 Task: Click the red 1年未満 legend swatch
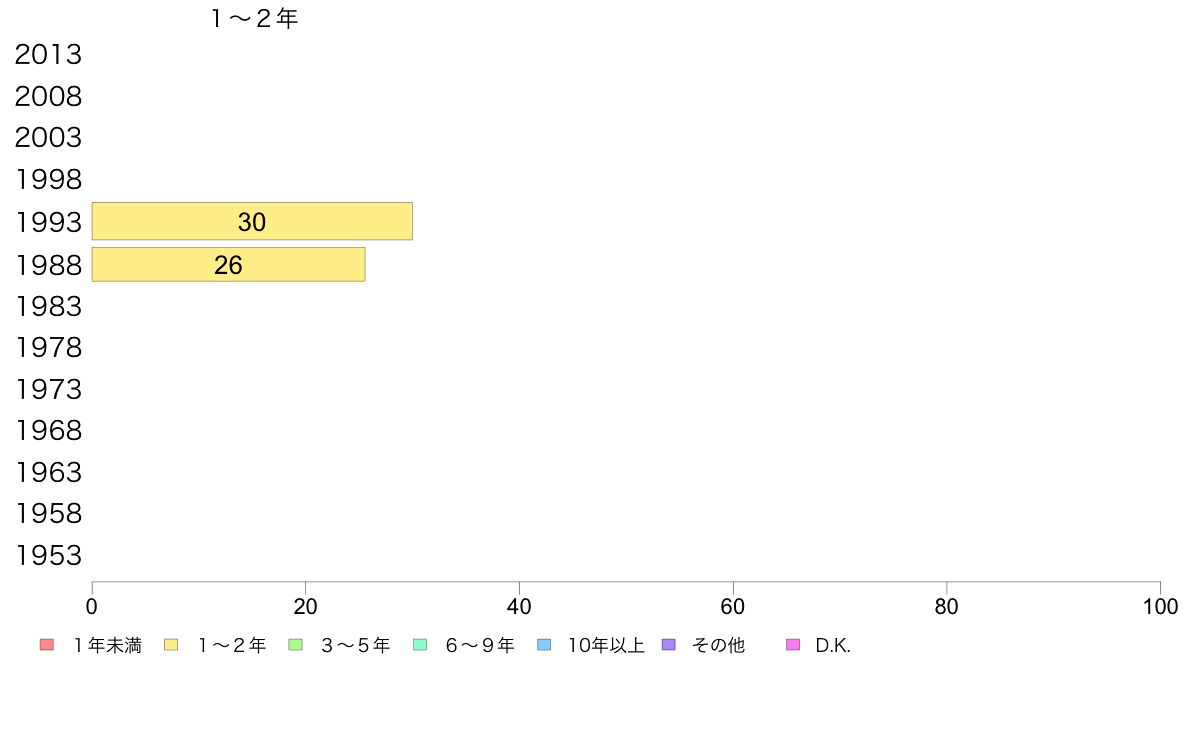[47, 645]
